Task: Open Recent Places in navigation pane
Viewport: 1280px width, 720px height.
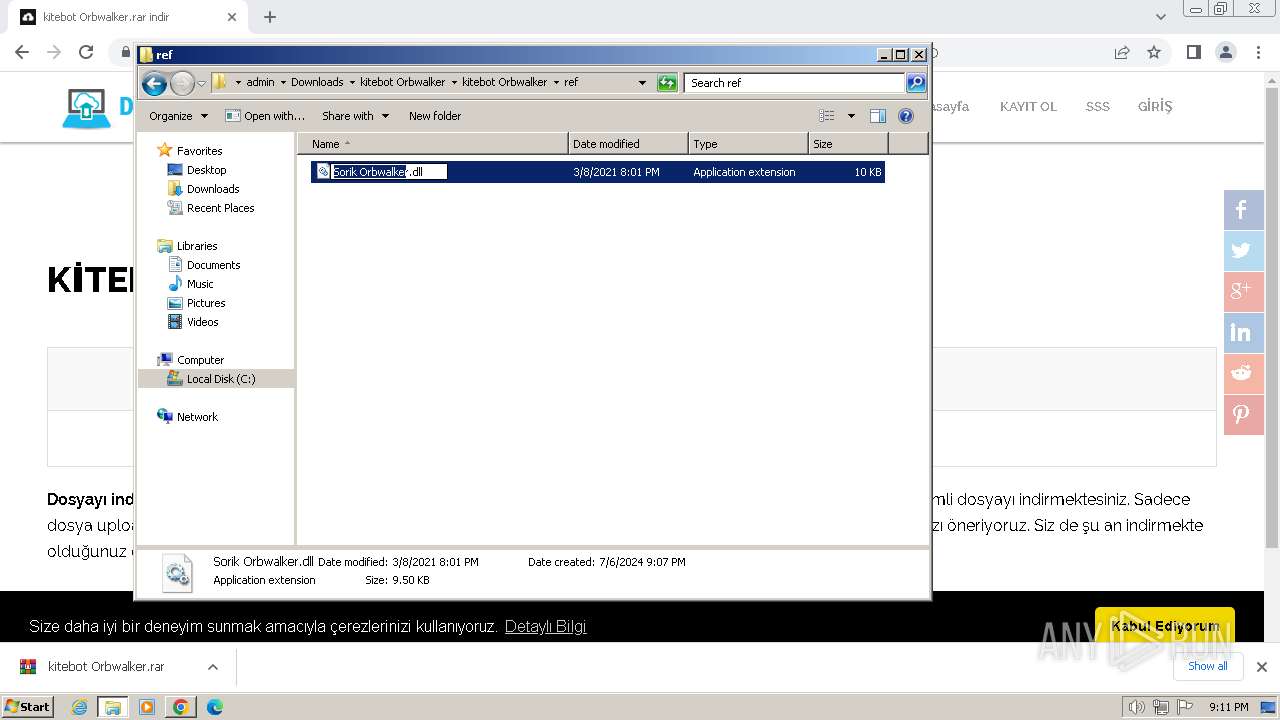Action: click(x=220, y=208)
